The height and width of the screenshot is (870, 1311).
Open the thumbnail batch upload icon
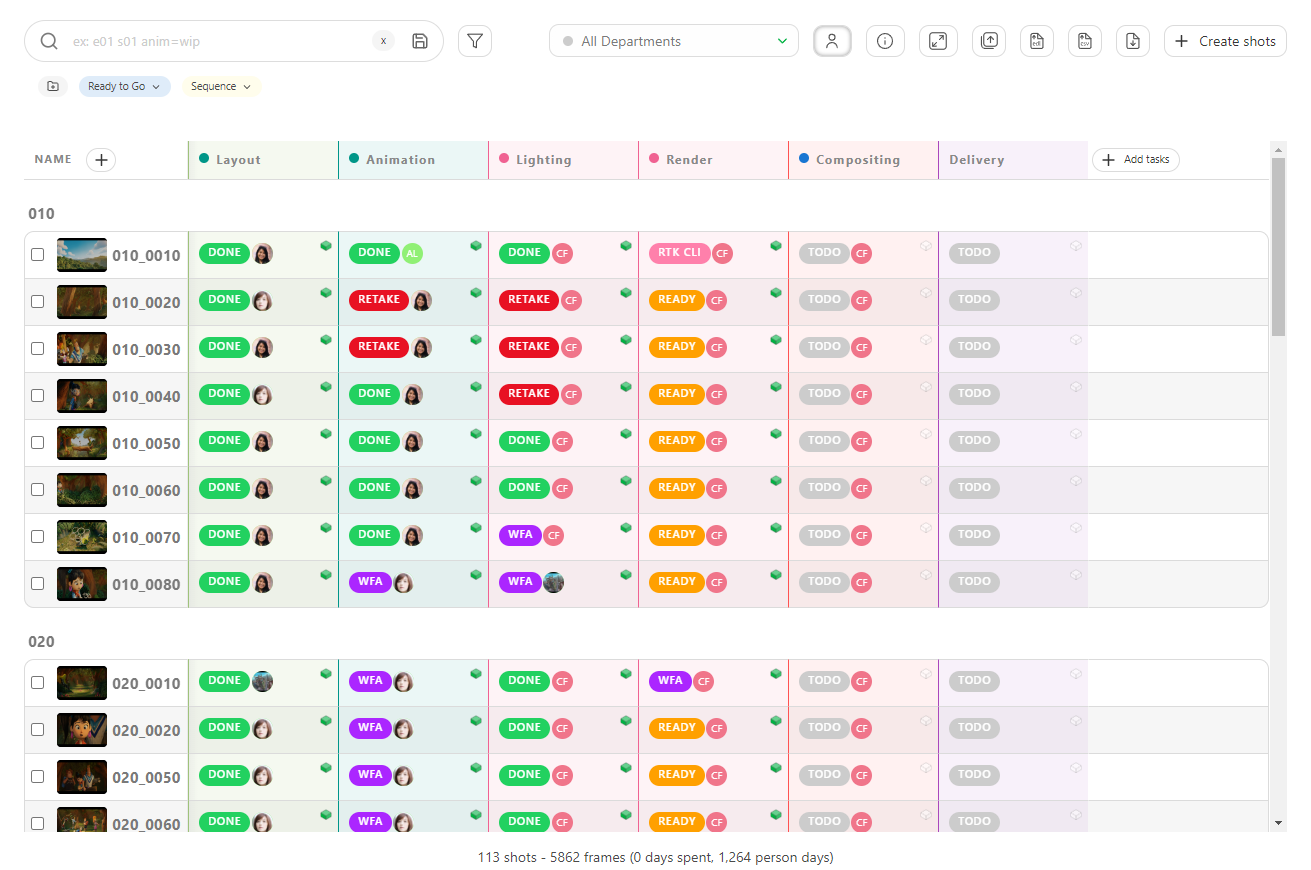point(989,41)
